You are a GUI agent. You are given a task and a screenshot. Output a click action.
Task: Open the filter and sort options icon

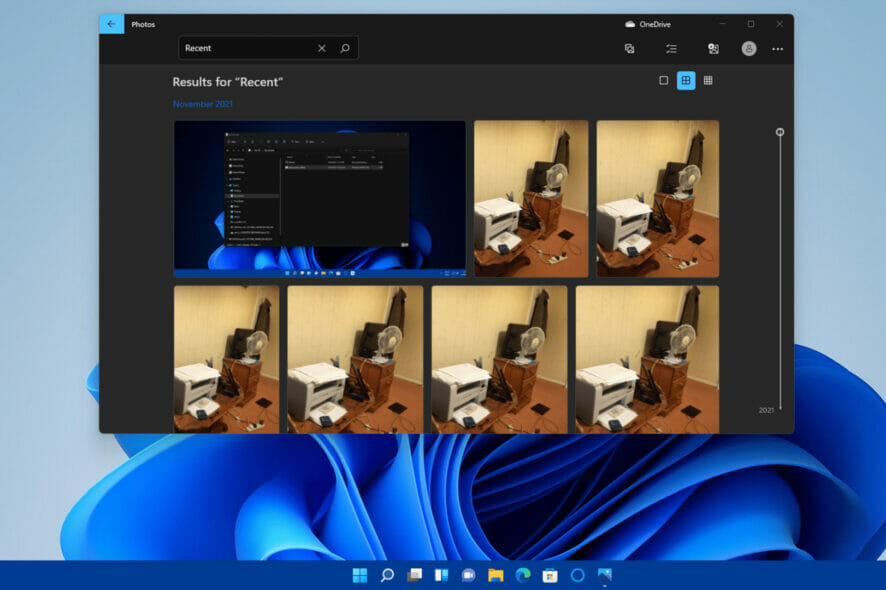pos(670,48)
